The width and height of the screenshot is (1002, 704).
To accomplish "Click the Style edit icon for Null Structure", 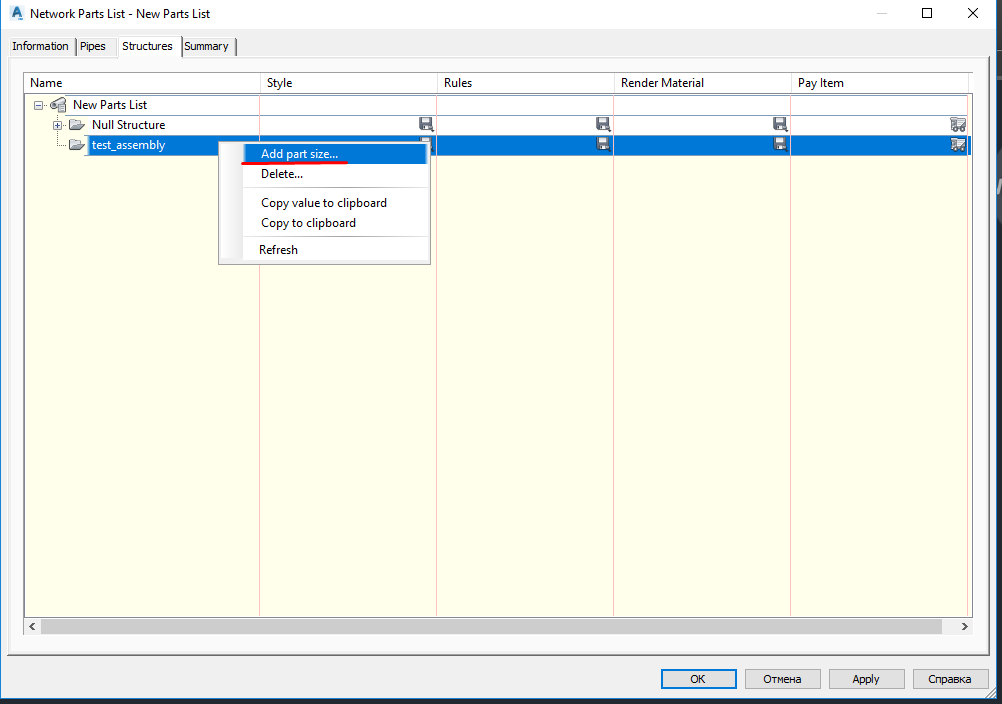I will 426,124.
